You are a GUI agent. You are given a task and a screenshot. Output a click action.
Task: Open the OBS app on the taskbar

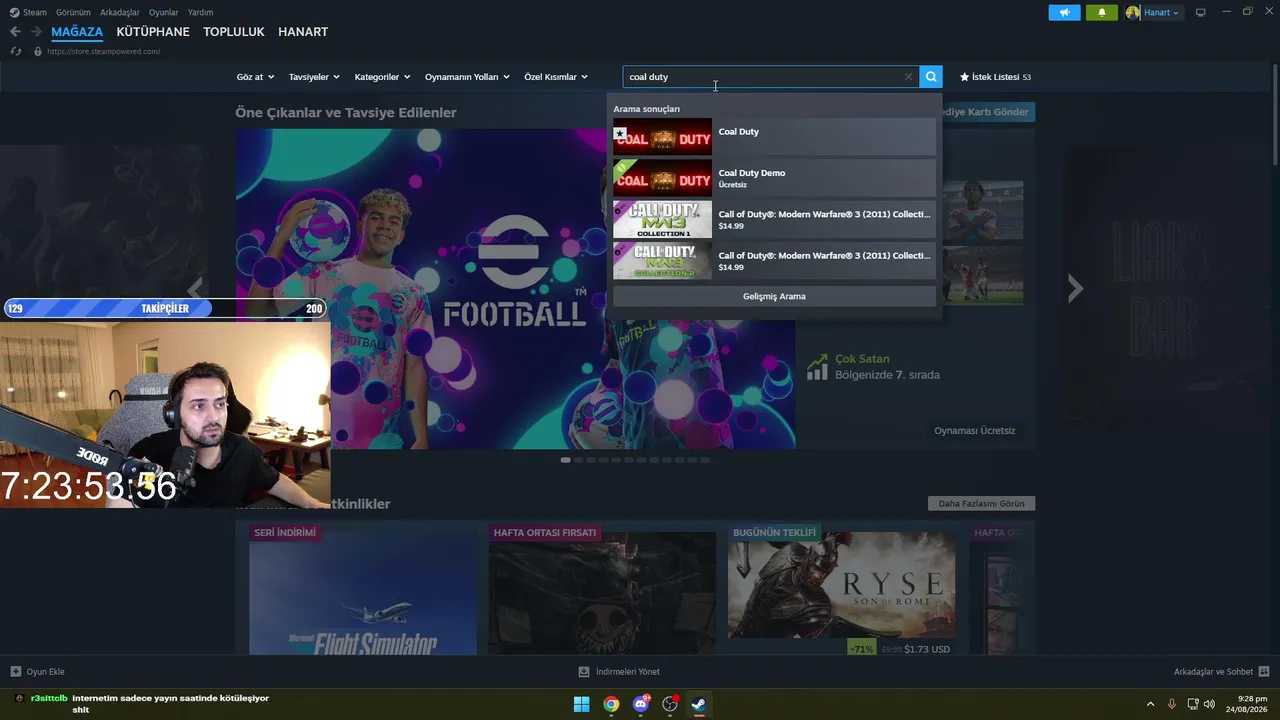(670, 704)
